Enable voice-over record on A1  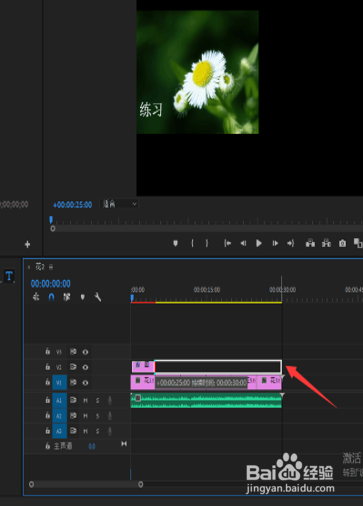[110, 400]
